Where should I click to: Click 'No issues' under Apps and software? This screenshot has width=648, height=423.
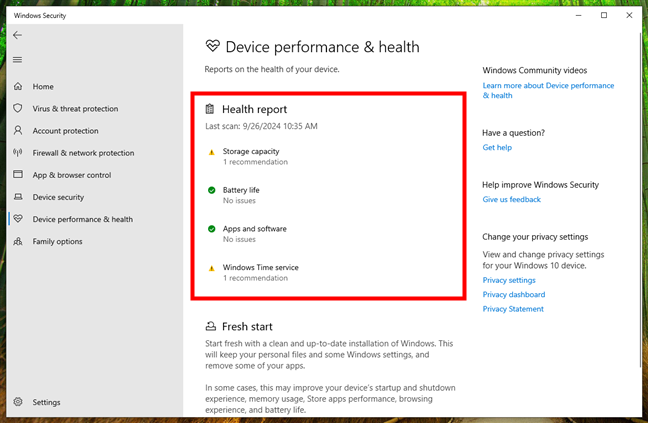[239, 240]
